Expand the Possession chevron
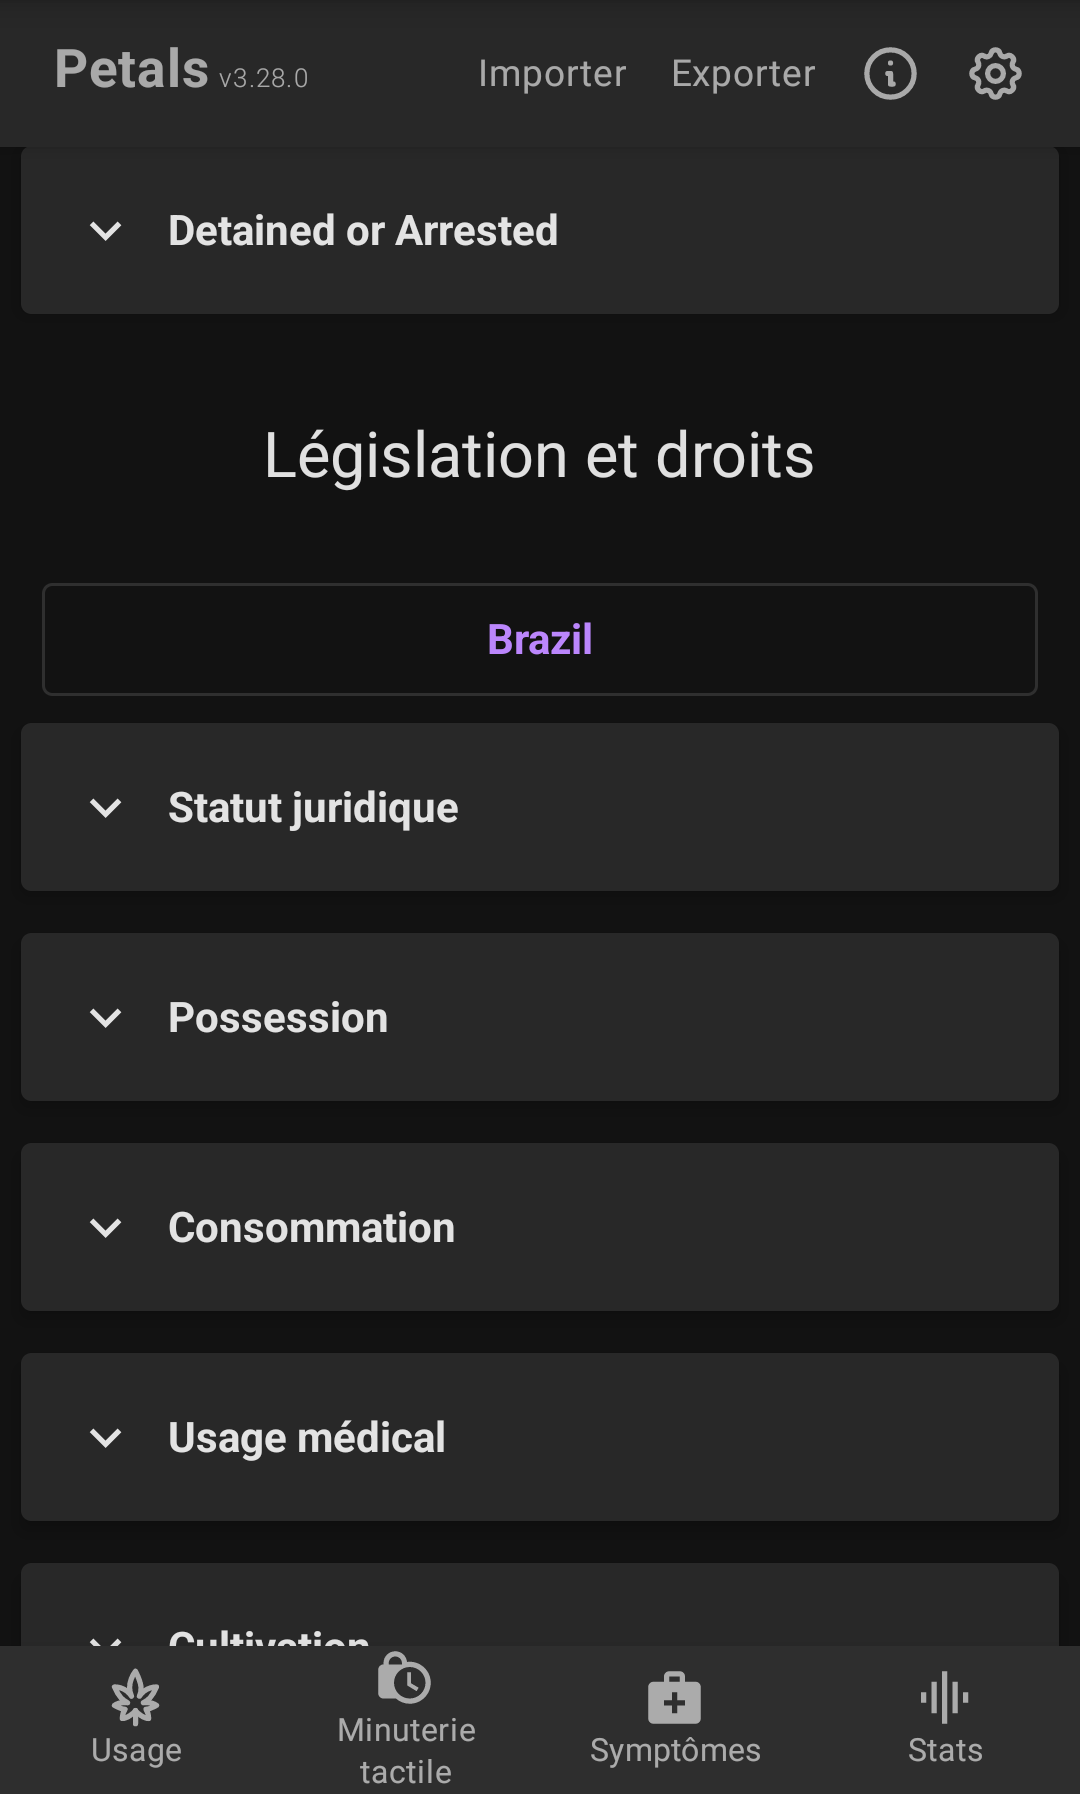The width and height of the screenshot is (1080, 1794). (x=106, y=1018)
